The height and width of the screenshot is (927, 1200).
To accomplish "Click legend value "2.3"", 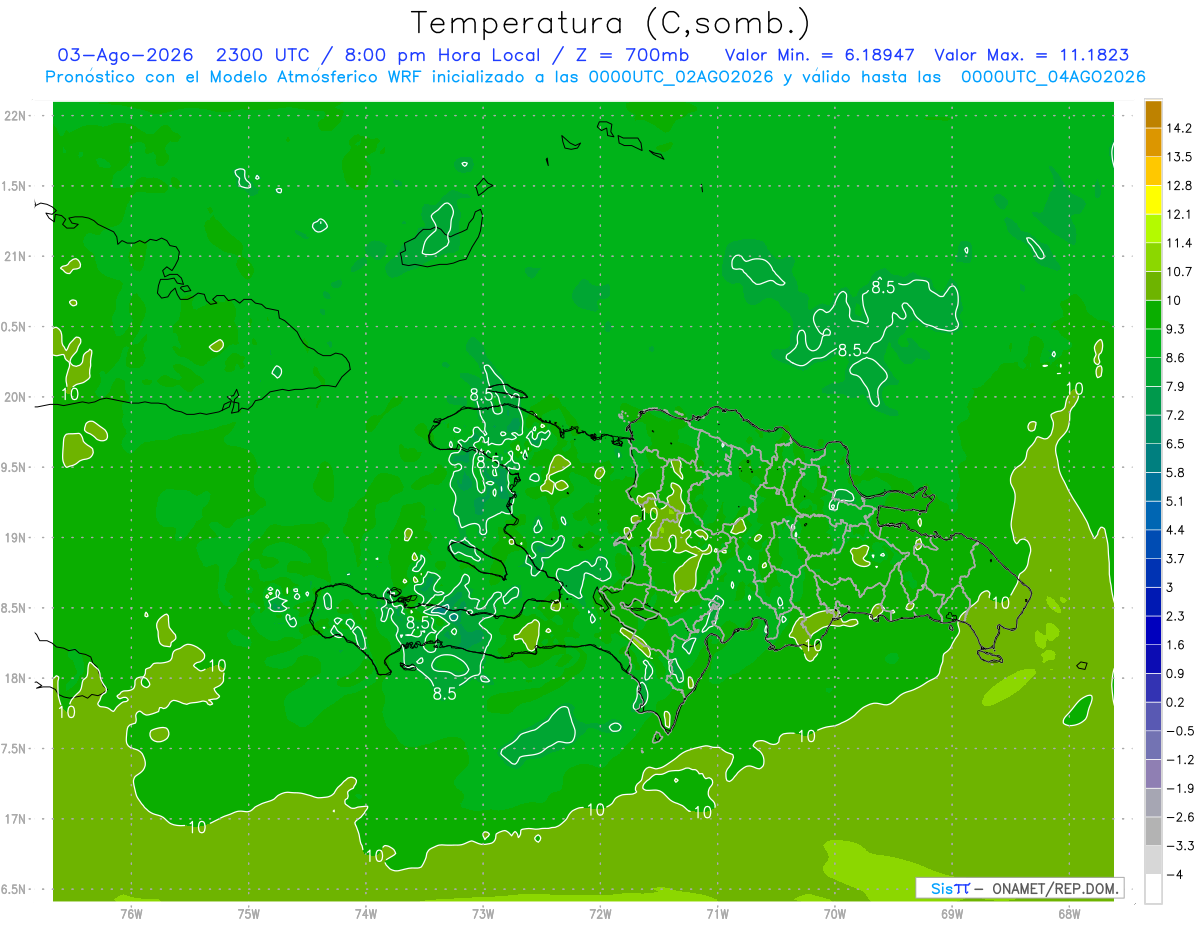I will point(1177,616).
